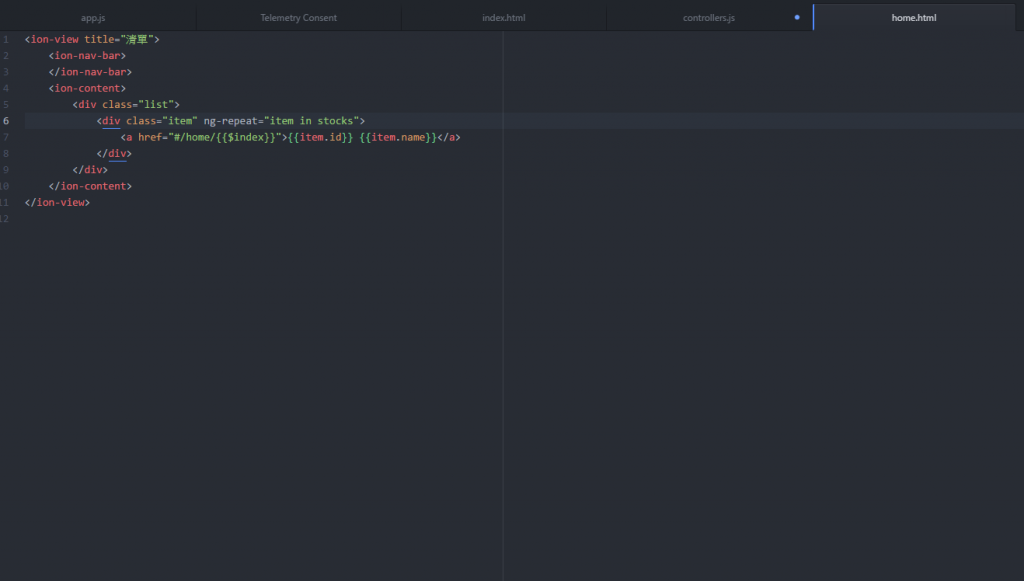Switch to the index.html tab

pos(504,18)
